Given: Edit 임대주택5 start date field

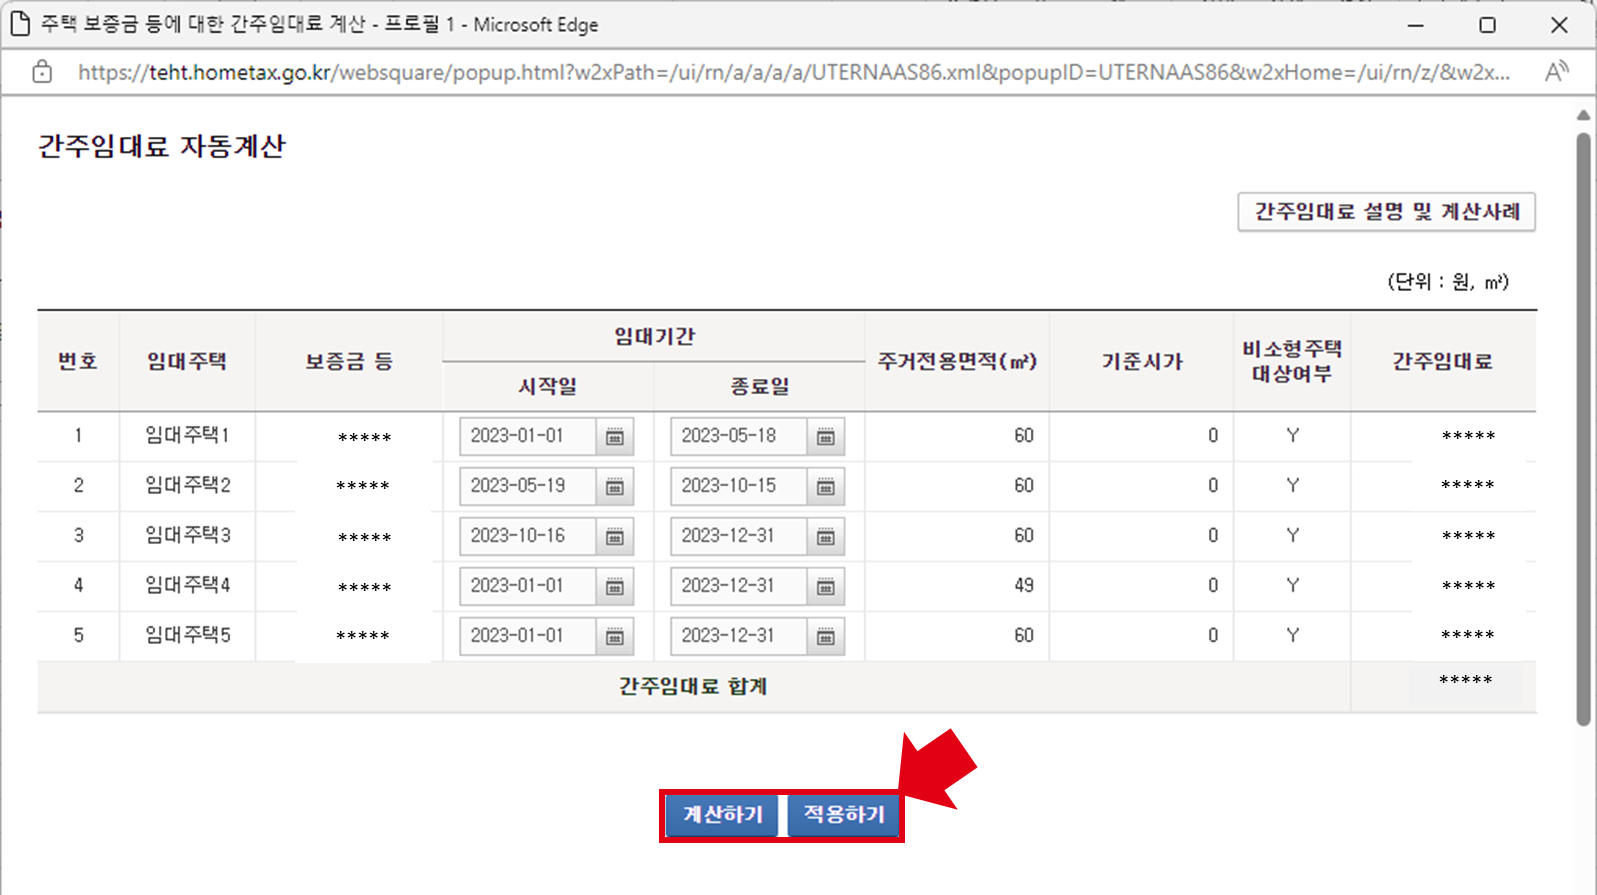Looking at the screenshot, I should 528,637.
